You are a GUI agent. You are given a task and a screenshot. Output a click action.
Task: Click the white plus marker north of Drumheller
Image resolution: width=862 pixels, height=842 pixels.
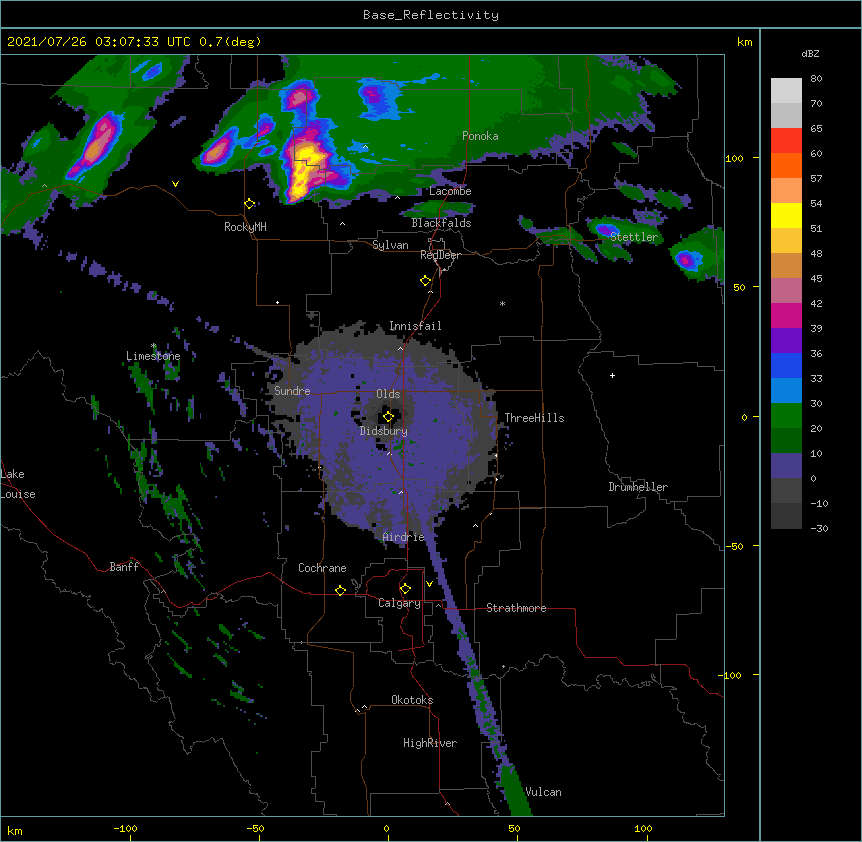pyautogui.click(x=612, y=375)
